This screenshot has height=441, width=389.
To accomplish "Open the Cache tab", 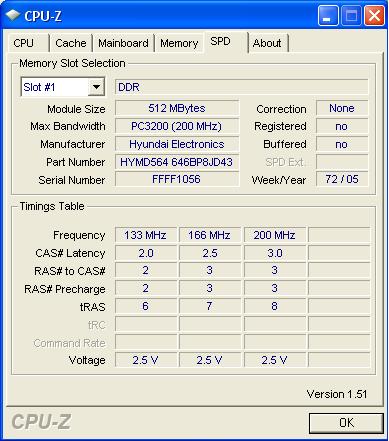I will pyautogui.click(x=71, y=43).
